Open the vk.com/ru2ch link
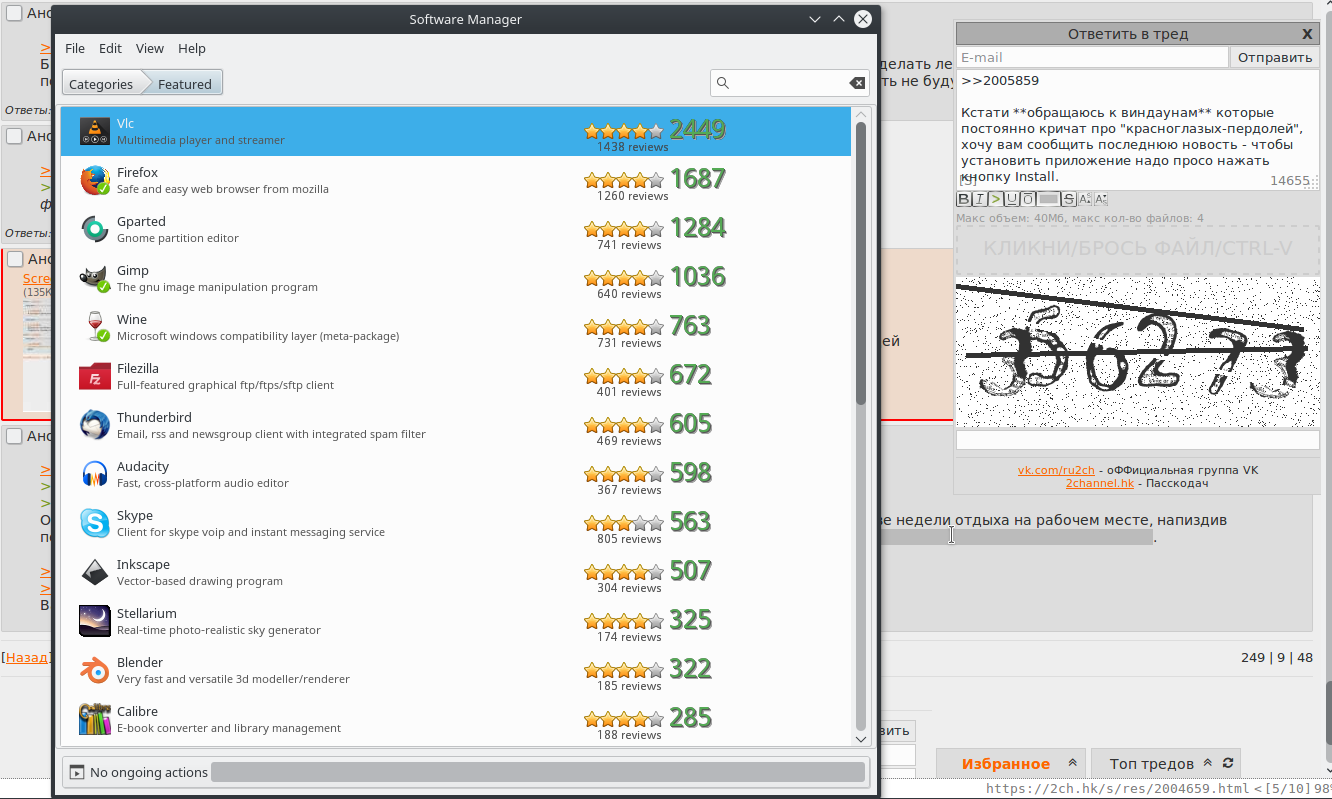The height and width of the screenshot is (799, 1332). 1056,469
